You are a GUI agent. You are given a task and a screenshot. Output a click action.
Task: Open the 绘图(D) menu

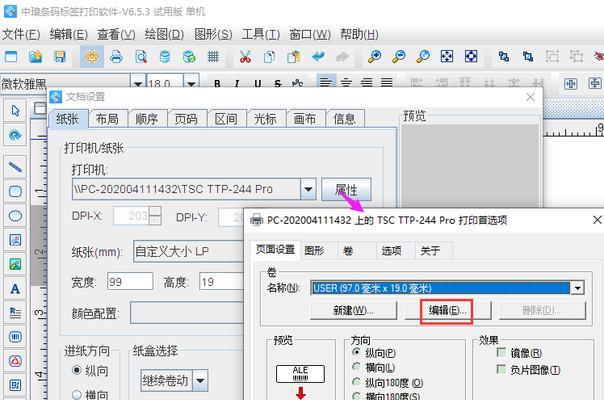coord(164,34)
